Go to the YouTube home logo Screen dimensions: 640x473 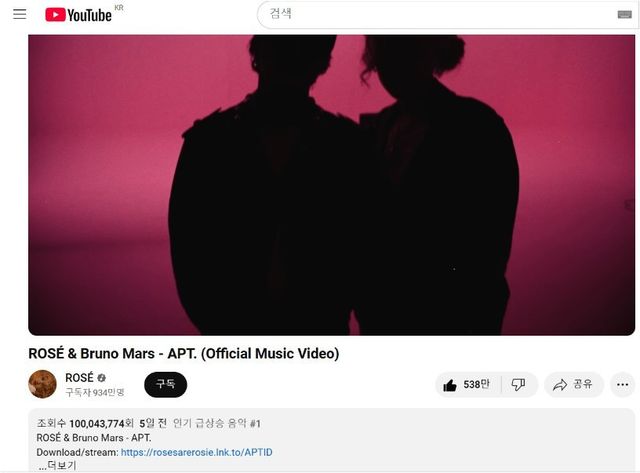tap(78, 15)
